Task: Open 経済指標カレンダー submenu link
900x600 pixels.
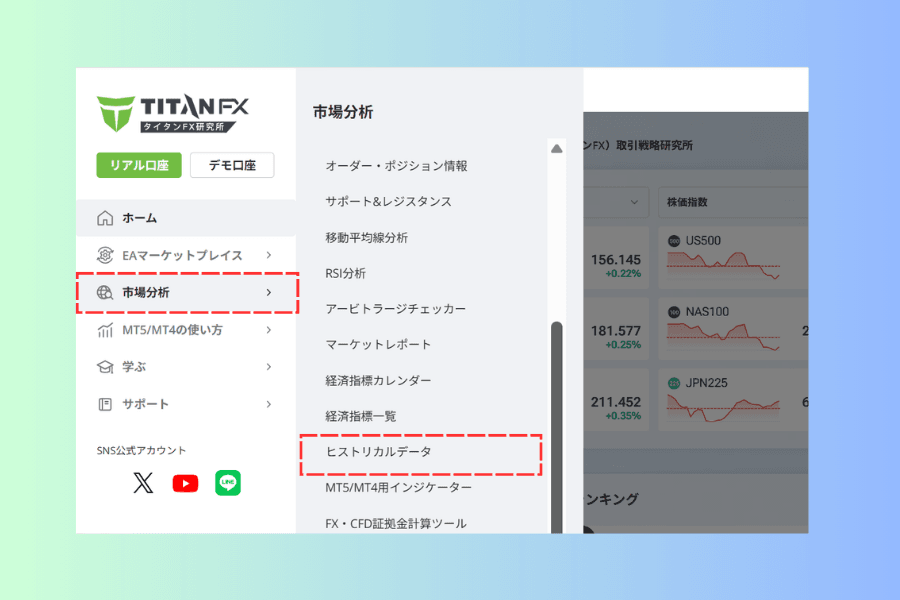Action: click(x=378, y=381)
